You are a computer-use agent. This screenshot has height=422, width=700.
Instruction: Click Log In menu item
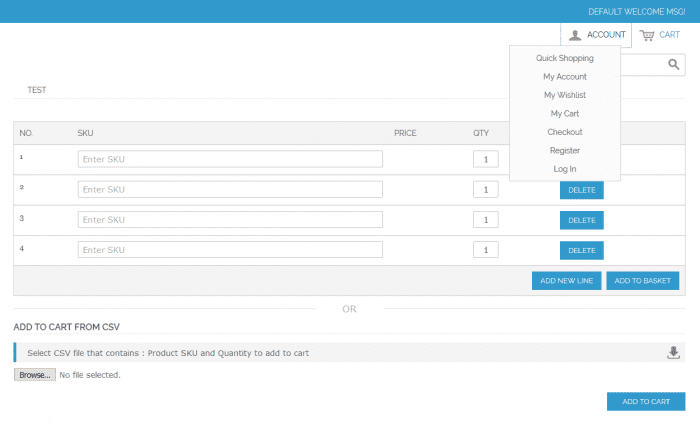point(565,169)
